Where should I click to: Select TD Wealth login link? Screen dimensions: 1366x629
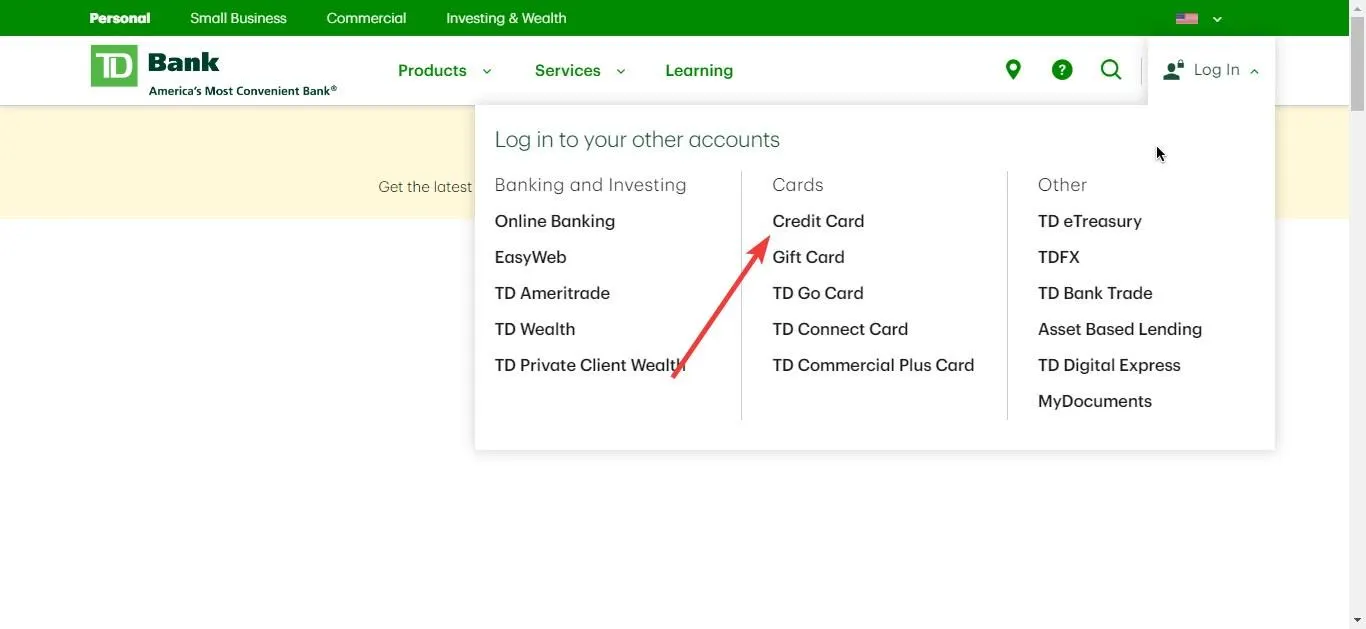pyautogui.click(x=535, y=329)
